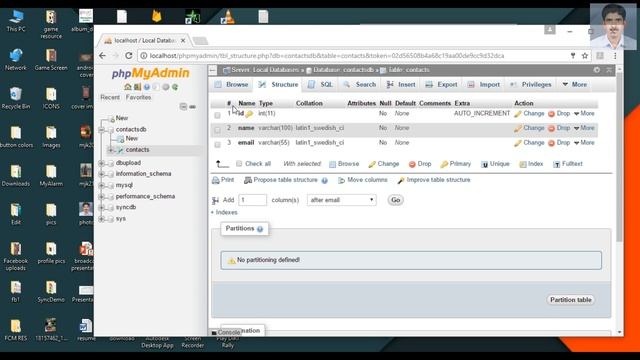The image size is (640, 360).
Task: Expand the dbupload database node
Action: [x=102, y=163]
